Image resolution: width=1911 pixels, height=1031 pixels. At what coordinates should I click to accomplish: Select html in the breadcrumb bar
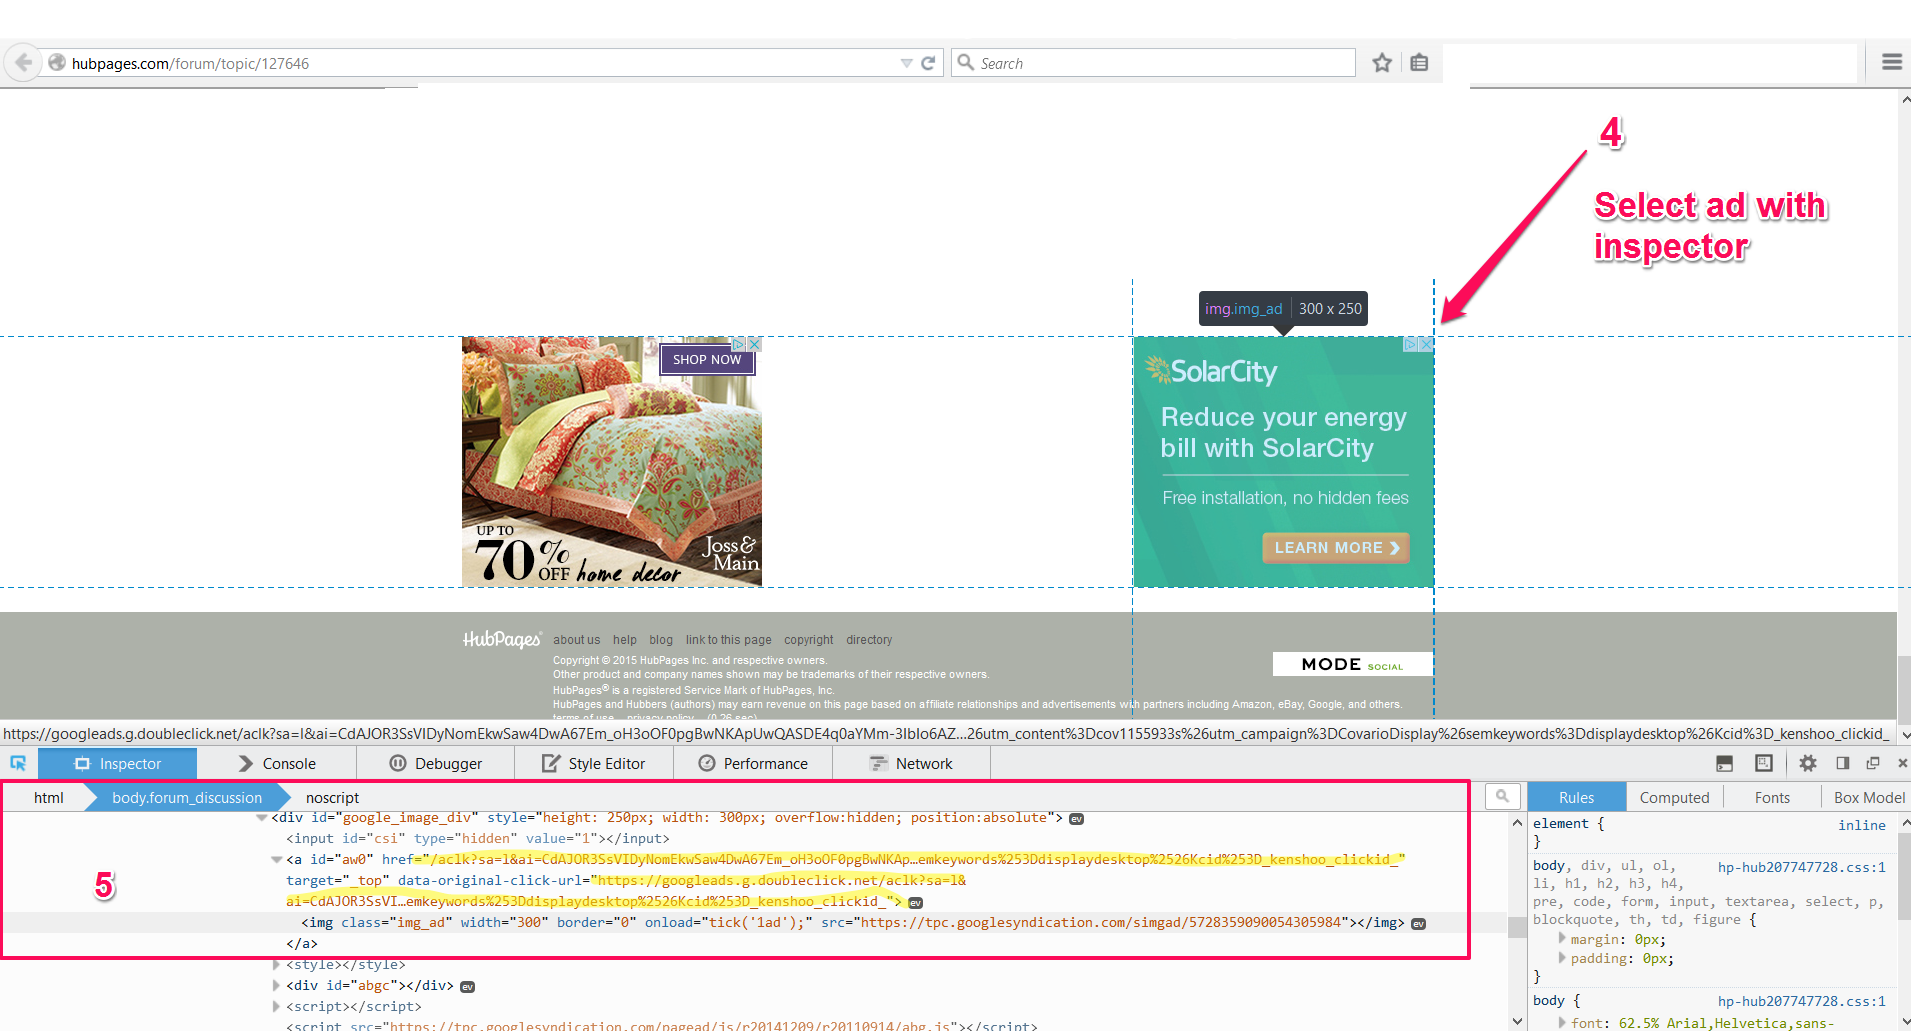tap(48, 797)
